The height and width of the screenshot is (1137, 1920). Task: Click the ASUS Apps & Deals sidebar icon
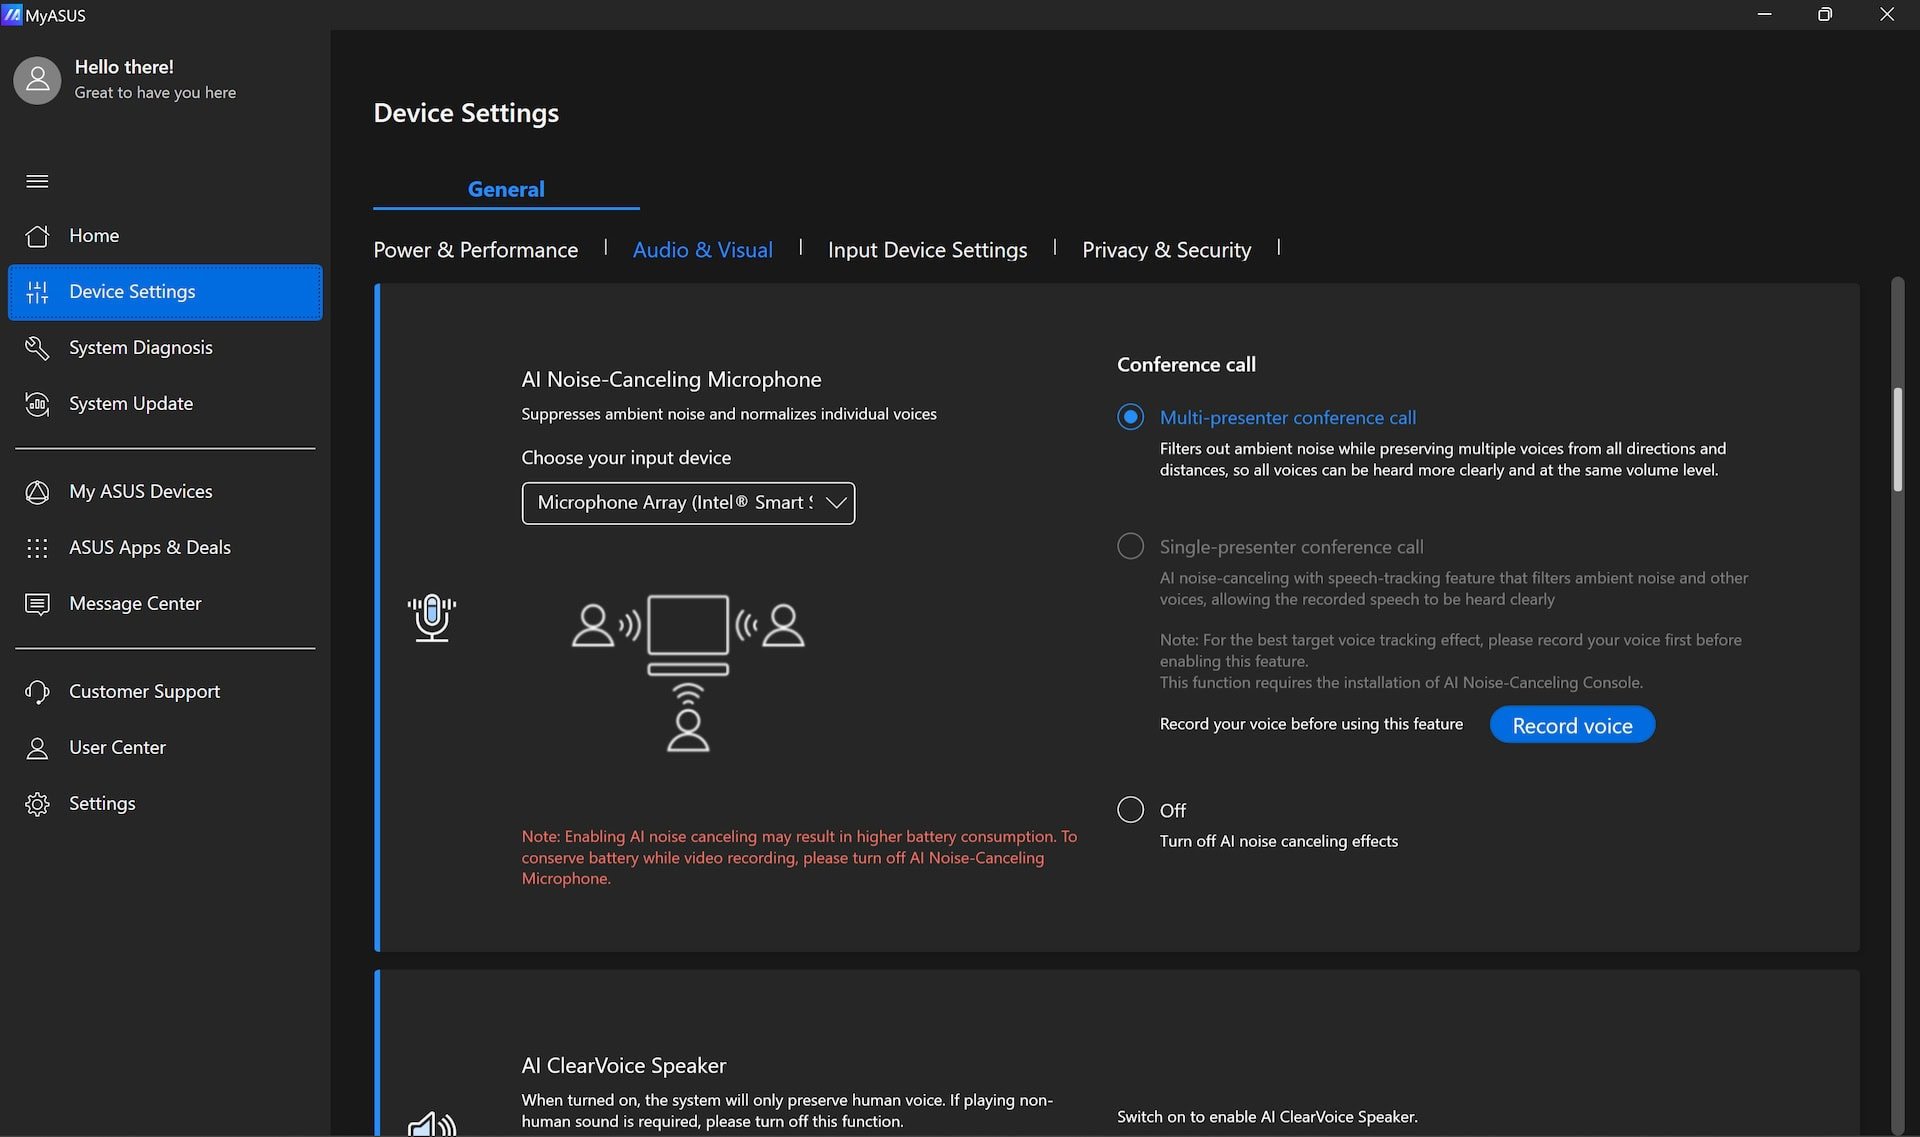(x=37, y=547)
